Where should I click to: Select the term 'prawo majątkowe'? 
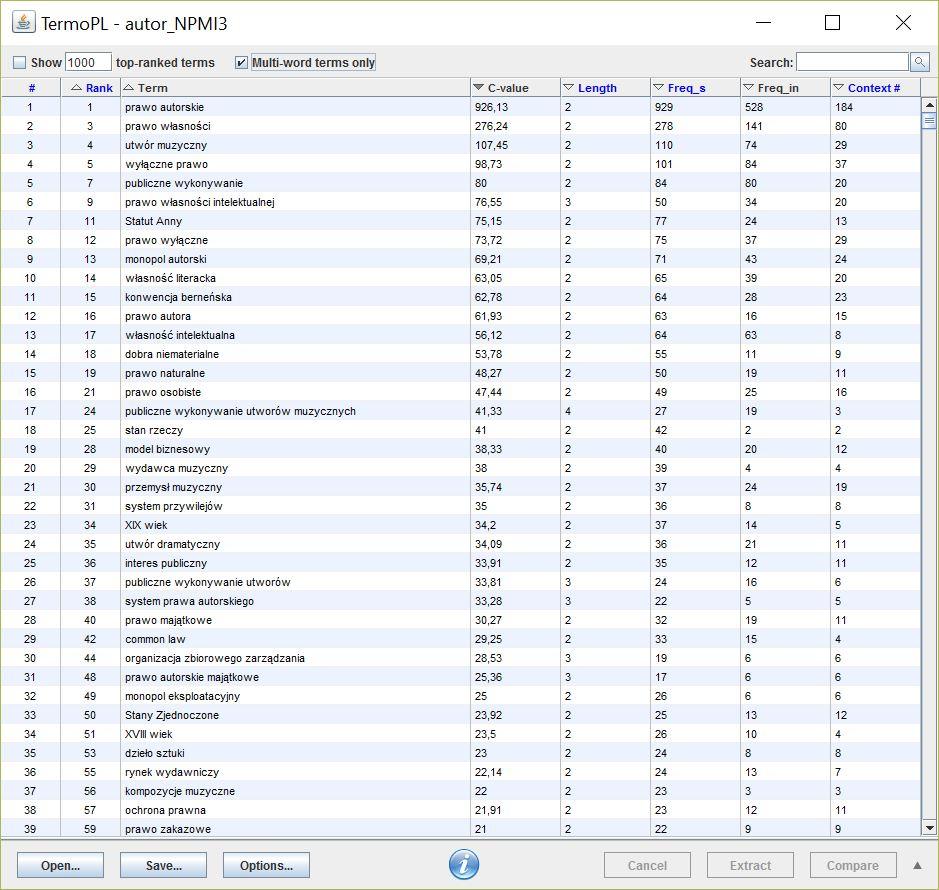pos(168,620)
